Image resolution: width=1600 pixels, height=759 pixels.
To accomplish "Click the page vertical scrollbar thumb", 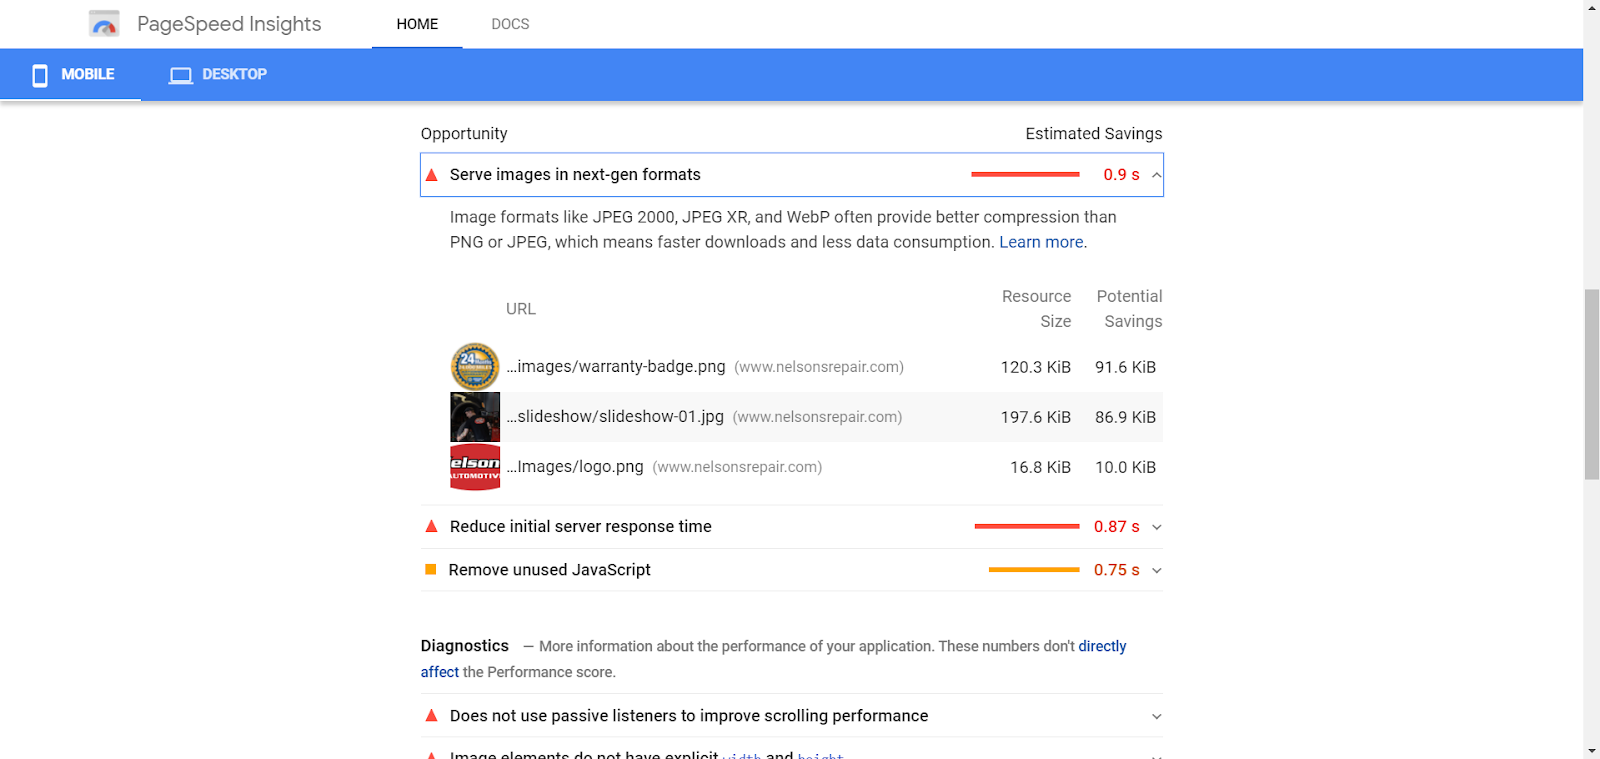I will coord(1591,385).
